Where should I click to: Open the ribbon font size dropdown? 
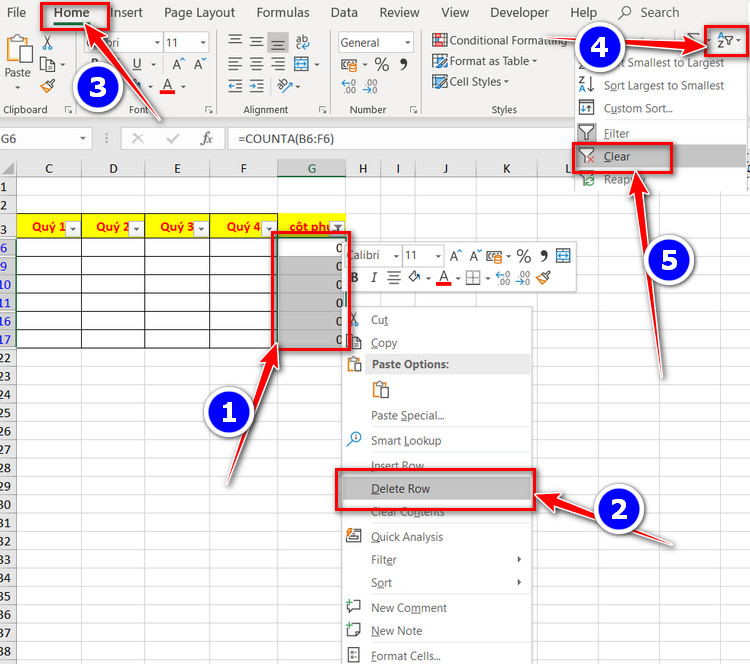pyautogui.click(x=203, y=43)
